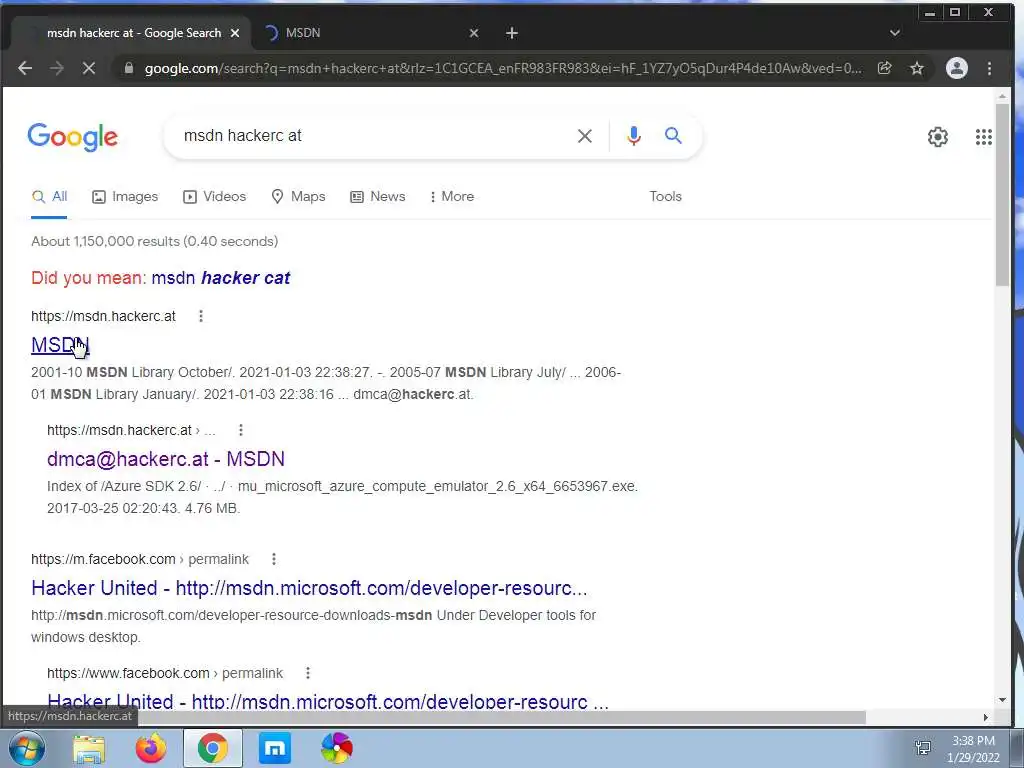Click the horizontal scrollbar thumb
Screen dimensions: 1024x768
point(503,717)
